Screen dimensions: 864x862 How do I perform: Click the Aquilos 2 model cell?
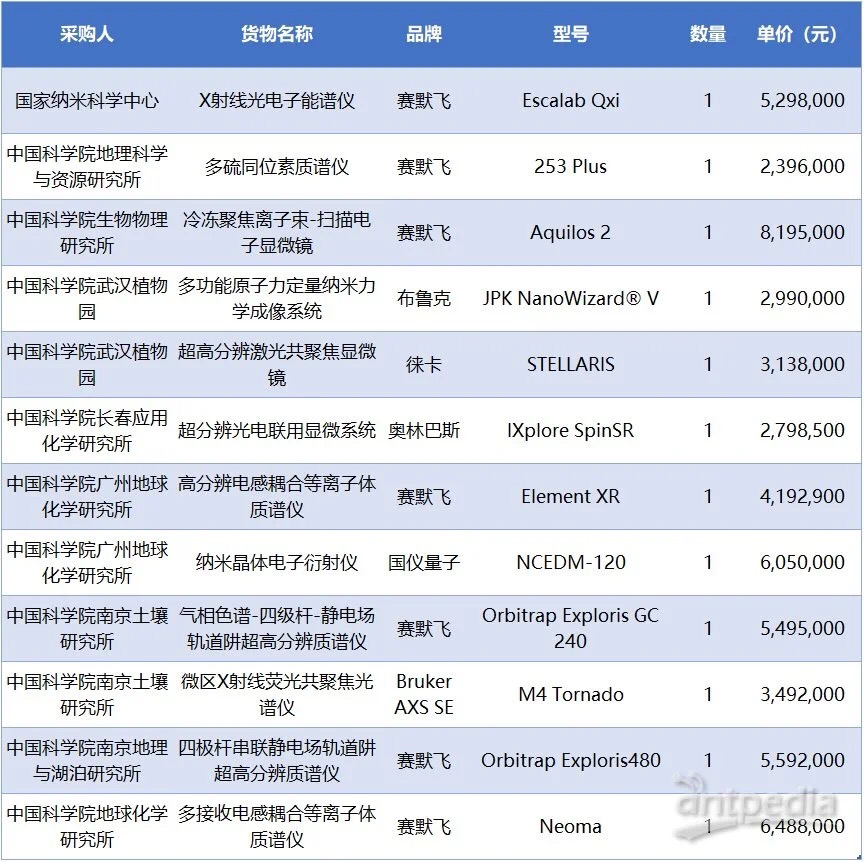(x=570, y=233)
